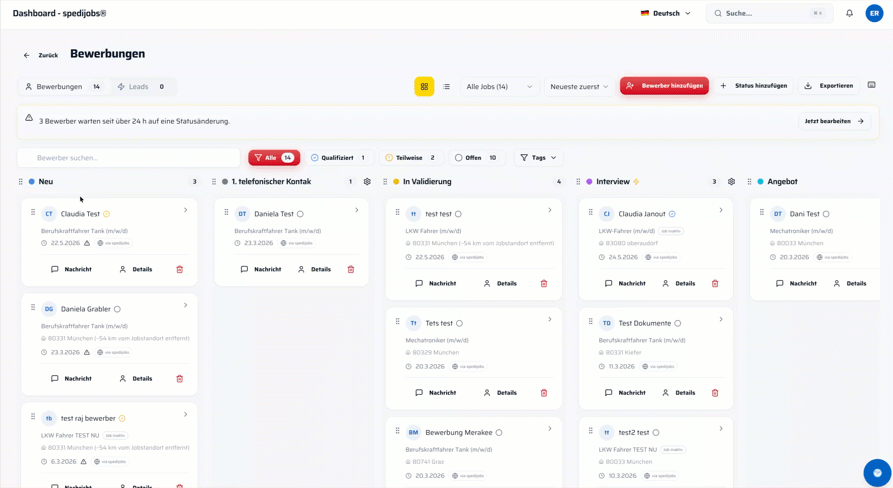Screen dimensions: 893x488
Task: Open Details on Tets test card
Action: (x=500, y=393)
